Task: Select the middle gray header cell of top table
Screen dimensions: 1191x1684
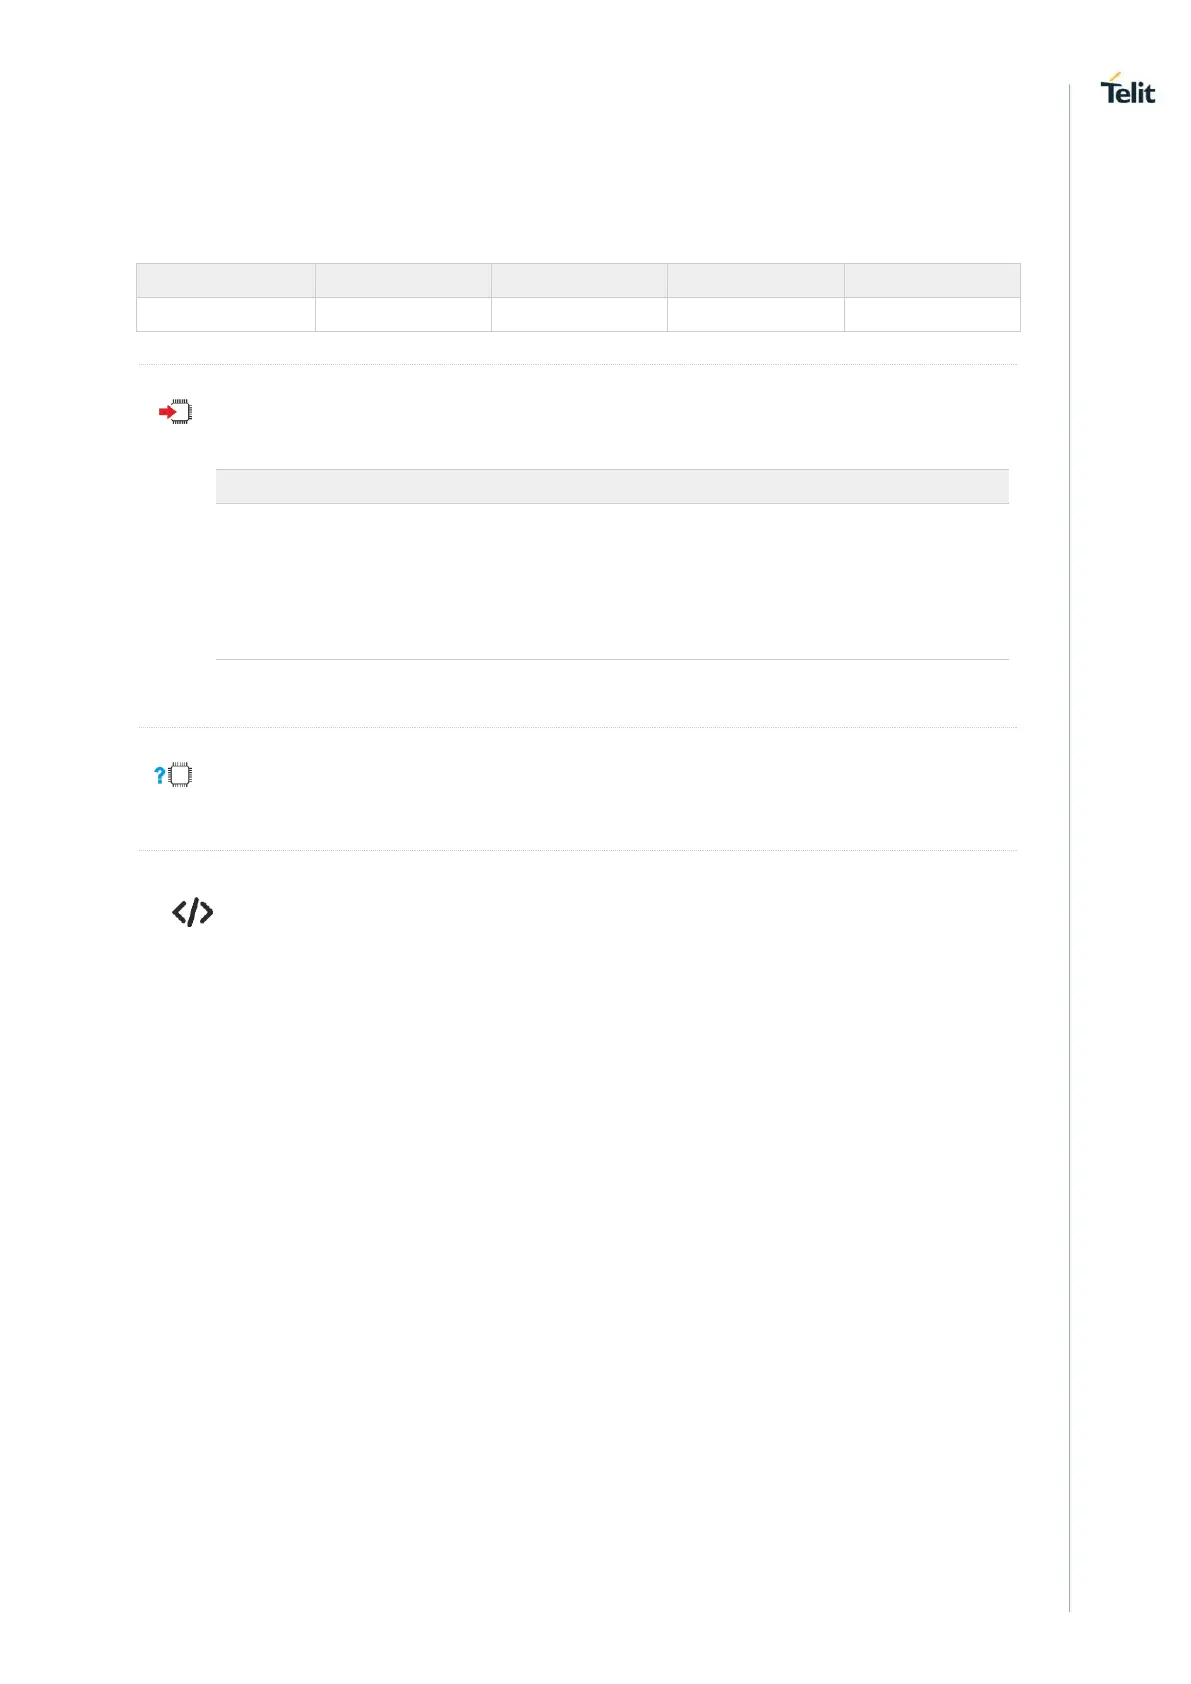Action: point(579,280)
